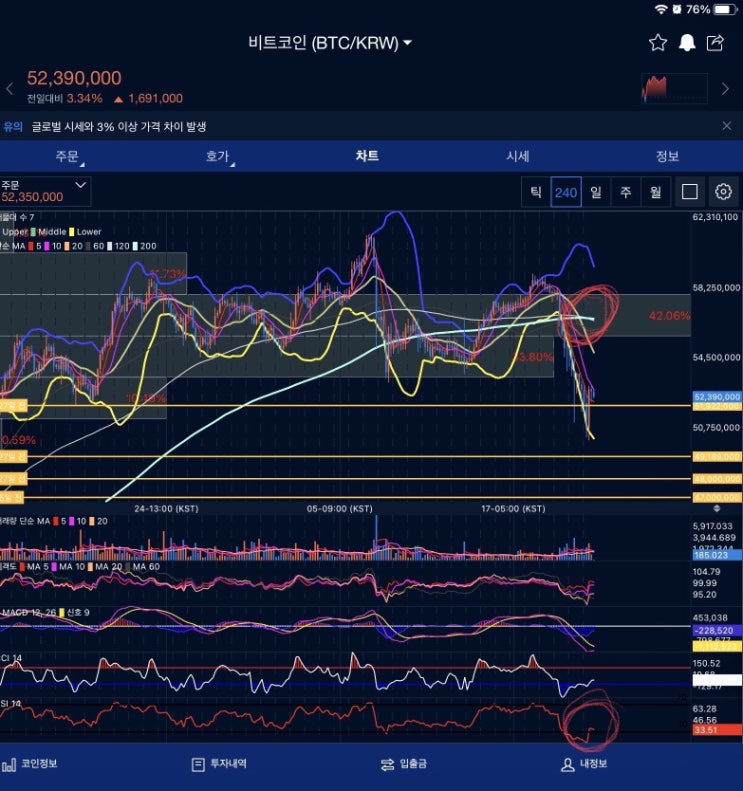Go to previous coin with left arrow
Image resolution: width=743 pixels, height=791 pixels.
[x=10, y=89]
